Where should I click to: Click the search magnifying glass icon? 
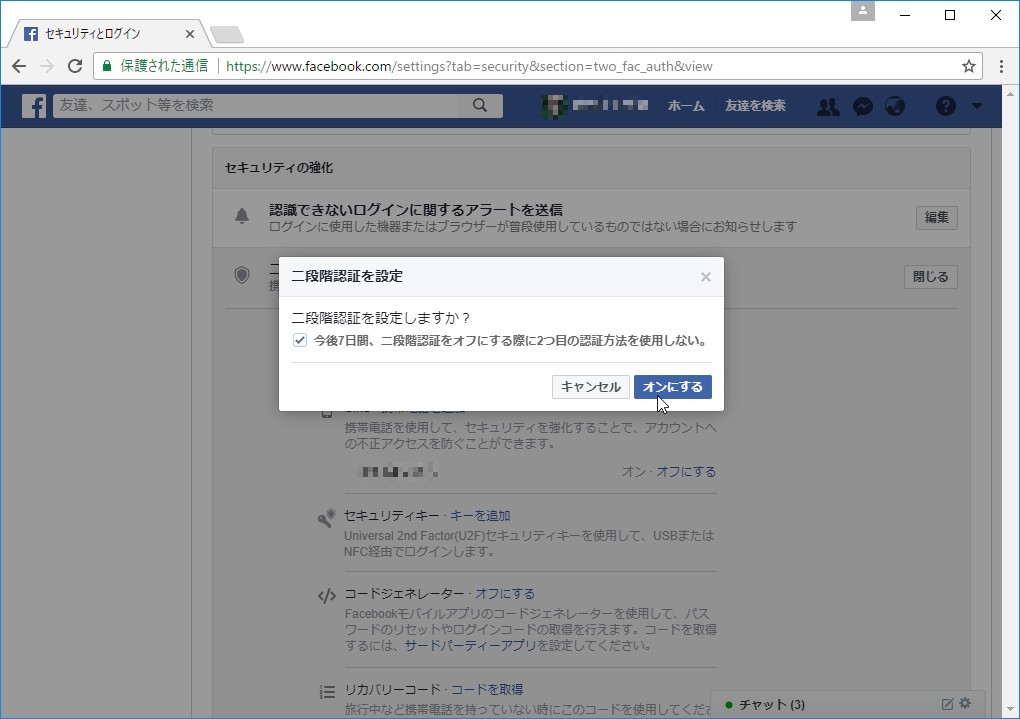point(479,105)
